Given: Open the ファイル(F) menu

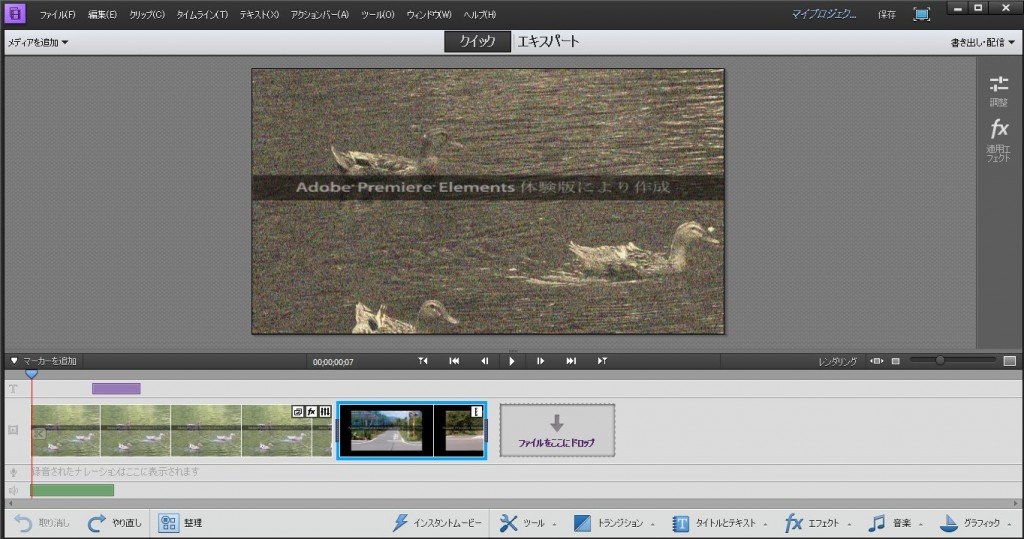Looking at the screenshot, I should click(x=57, y=14).
